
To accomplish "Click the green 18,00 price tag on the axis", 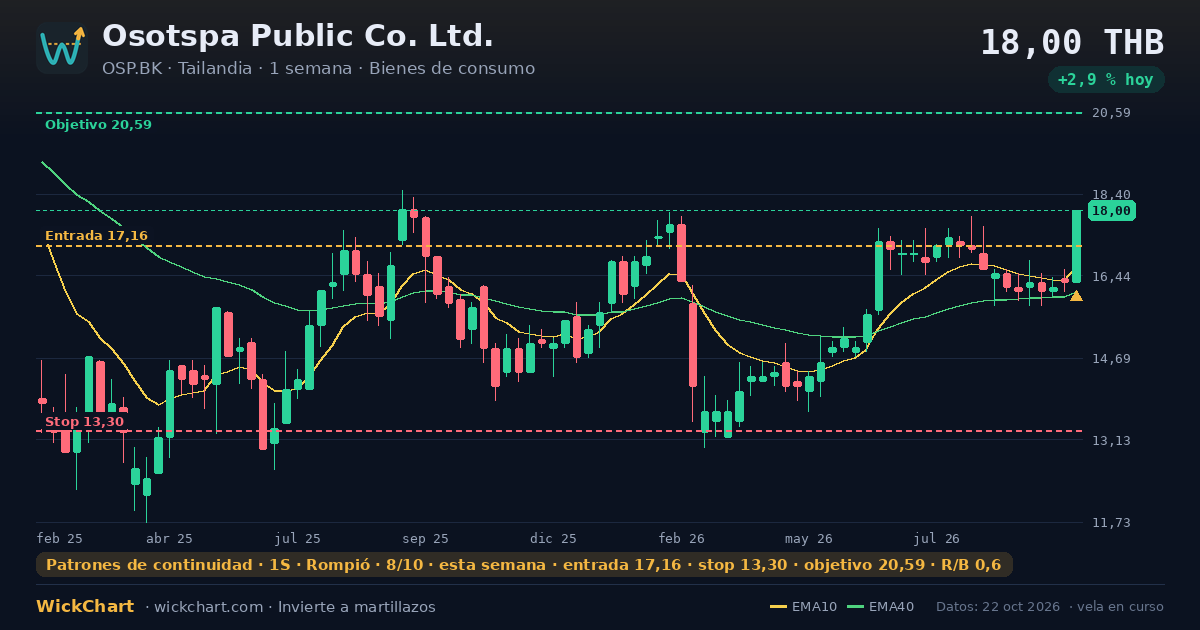I will coord(1111,211).
